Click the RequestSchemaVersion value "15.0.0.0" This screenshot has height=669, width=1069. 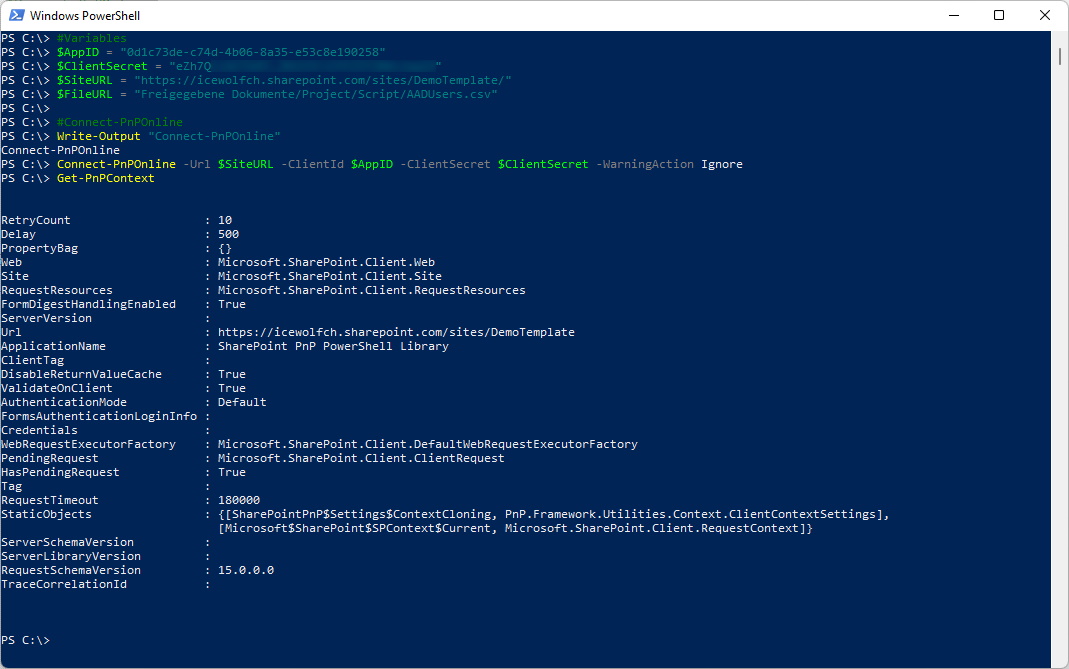246,570
